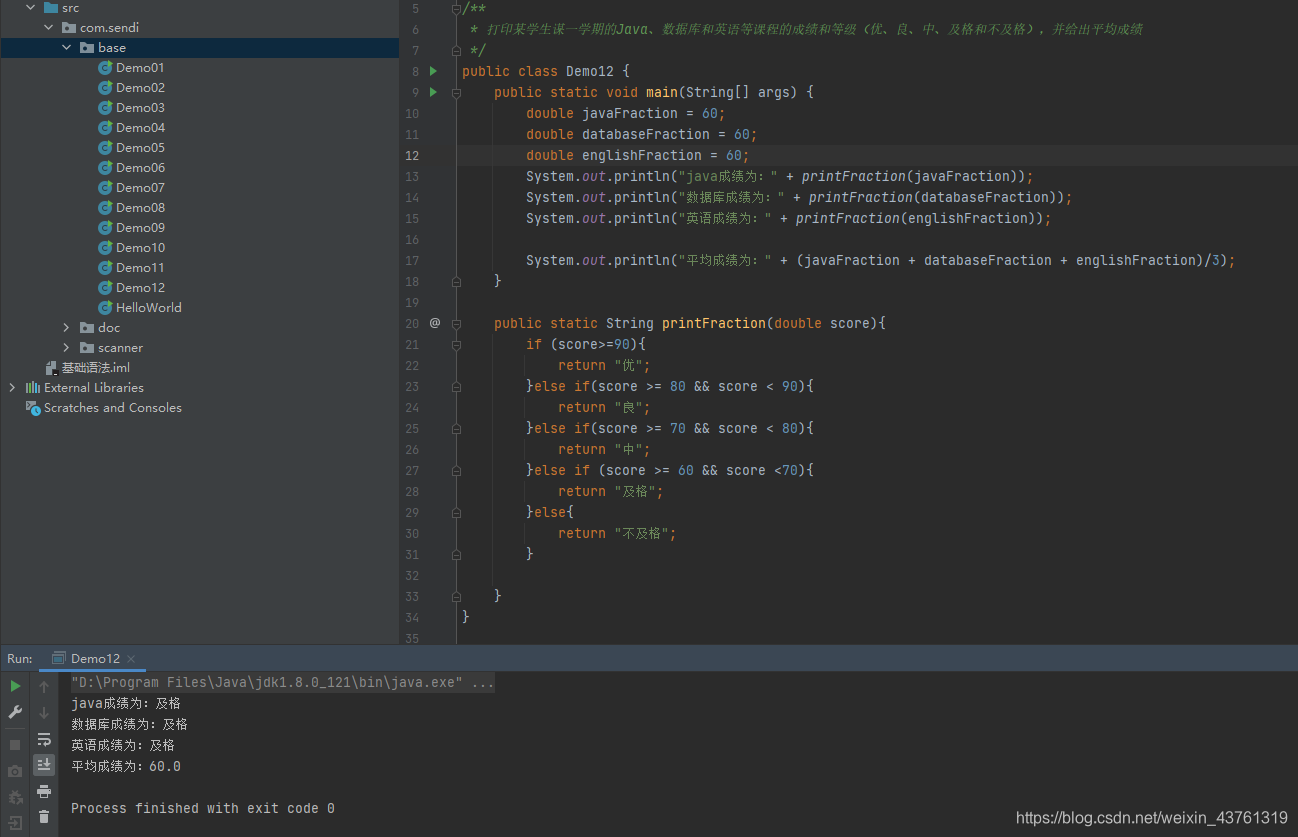The height and width of the screenshot is (837, 1298).
Task: Select the com.sendi package label
Action: click(x=109, y=28)
